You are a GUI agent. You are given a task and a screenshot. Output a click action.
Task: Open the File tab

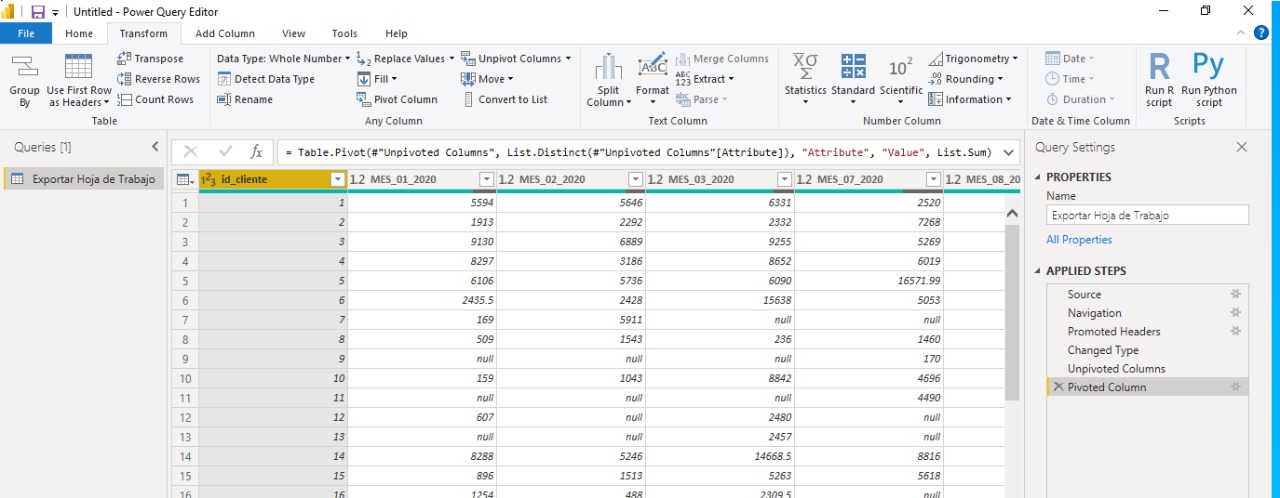coord(26,33)
